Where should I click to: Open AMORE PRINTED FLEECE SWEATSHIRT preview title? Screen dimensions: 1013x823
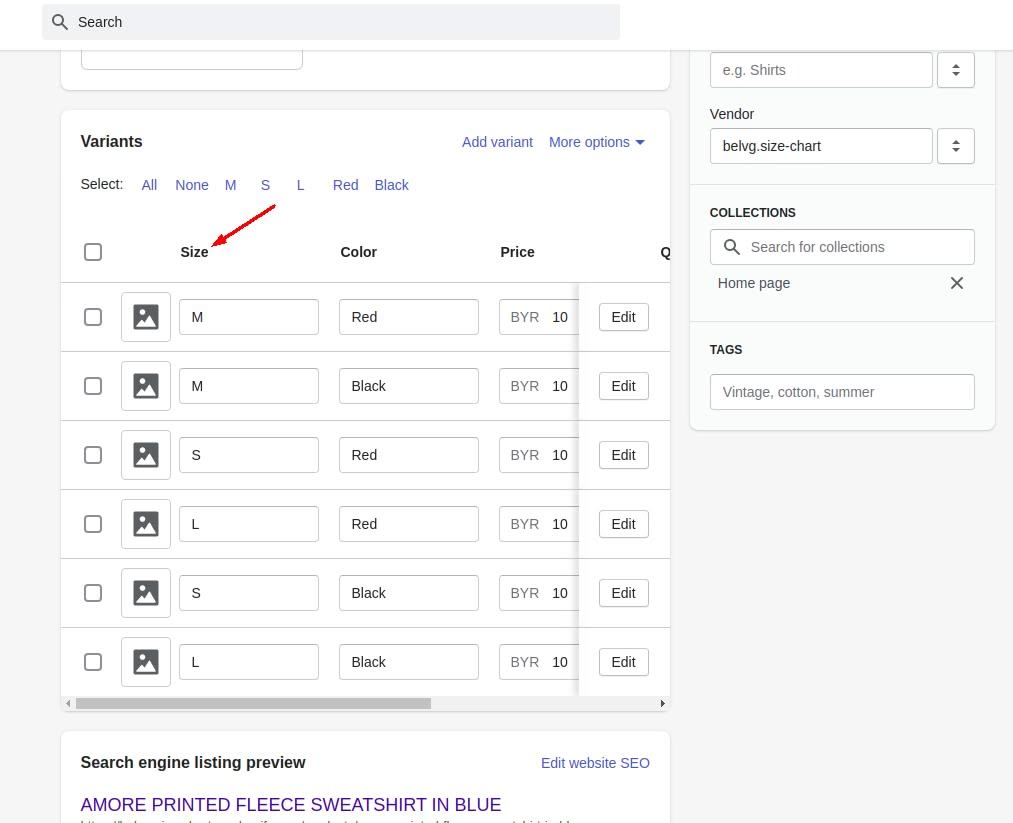click(x=291, y=804)
